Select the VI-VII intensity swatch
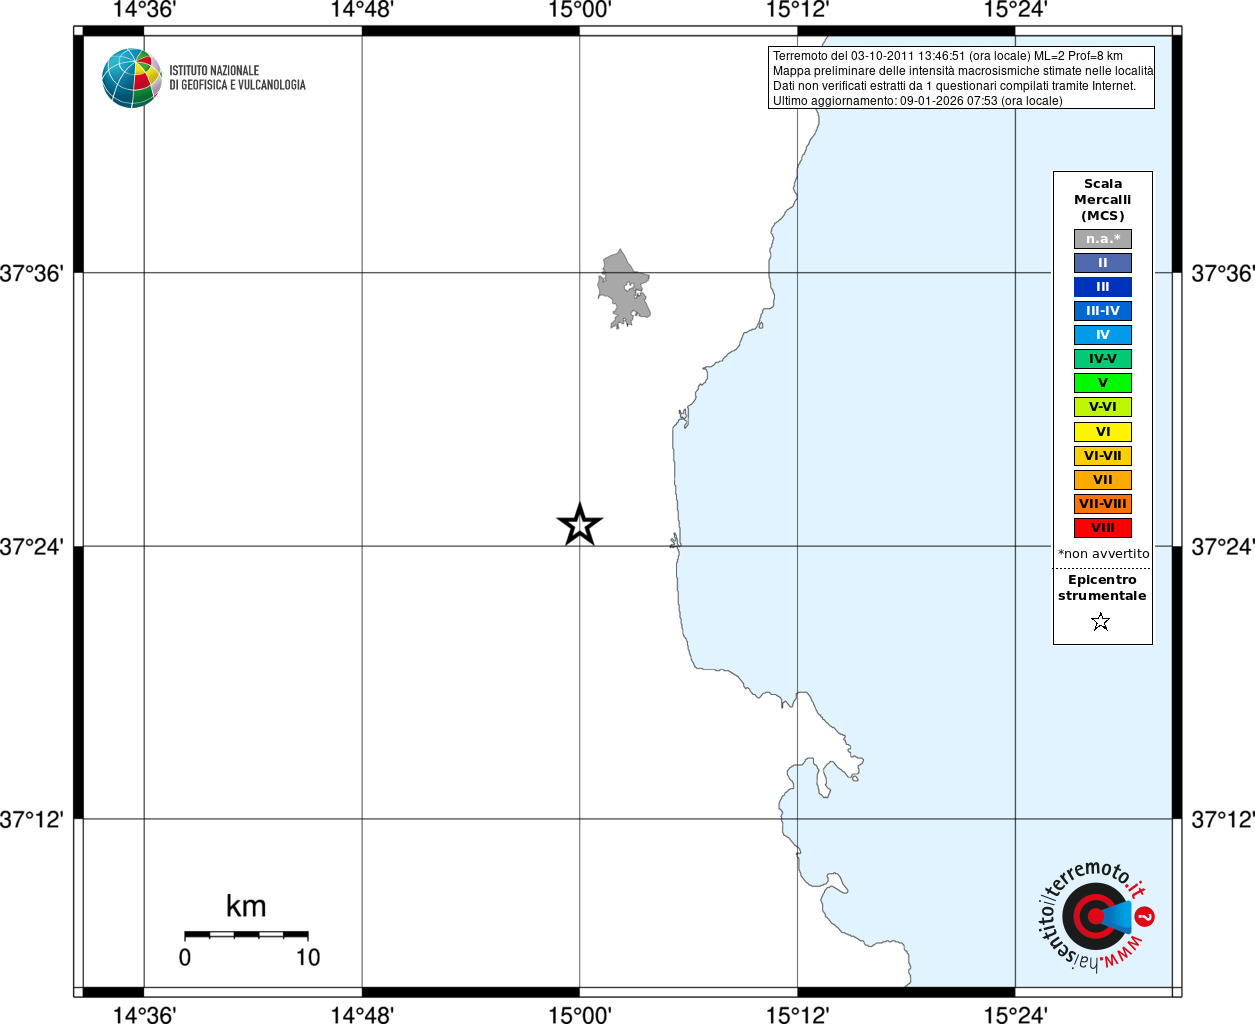Image resolution: width=1255 pixels, height=1024 pixels. point(1103,456)
